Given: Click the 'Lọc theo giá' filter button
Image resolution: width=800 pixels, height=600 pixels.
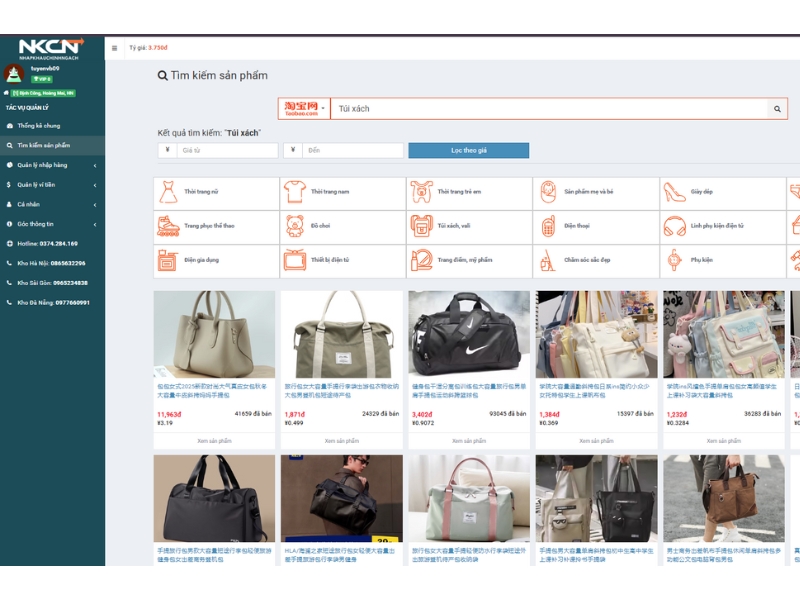Looking at the screenshot, I should [x=468, y=150].
